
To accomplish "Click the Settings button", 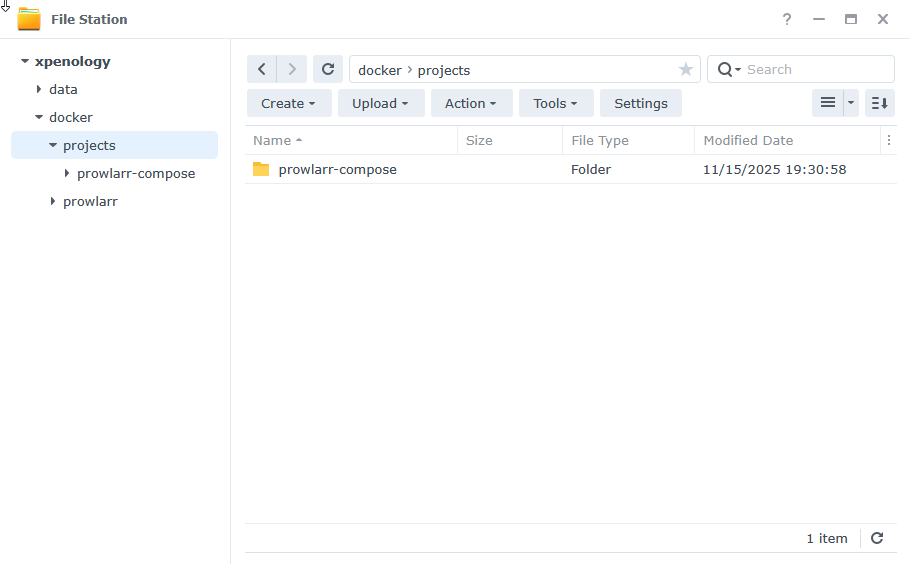I will pyautogui.click(x=641, y=103).
